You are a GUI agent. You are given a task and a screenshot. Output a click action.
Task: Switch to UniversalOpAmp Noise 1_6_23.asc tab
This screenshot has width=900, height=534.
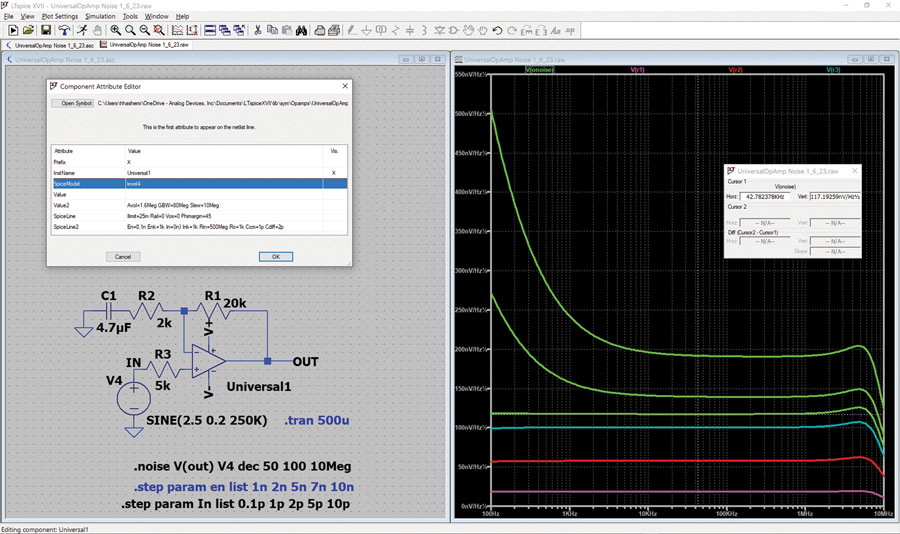(x=51, y=45)
